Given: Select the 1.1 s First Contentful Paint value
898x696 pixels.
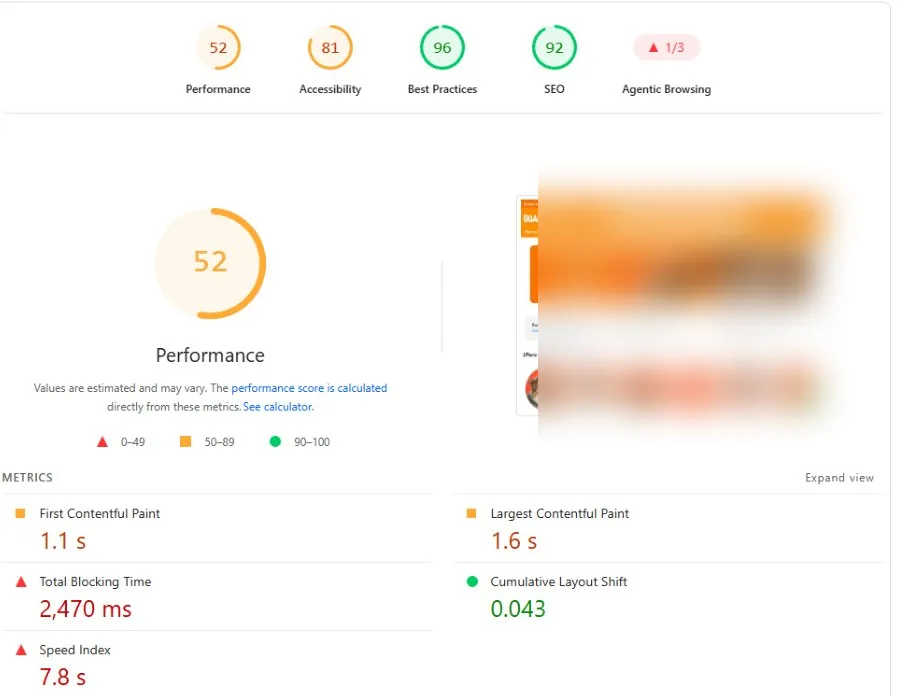Looking at the screenshot, I should pyautogui.click(x=63, y=541).
